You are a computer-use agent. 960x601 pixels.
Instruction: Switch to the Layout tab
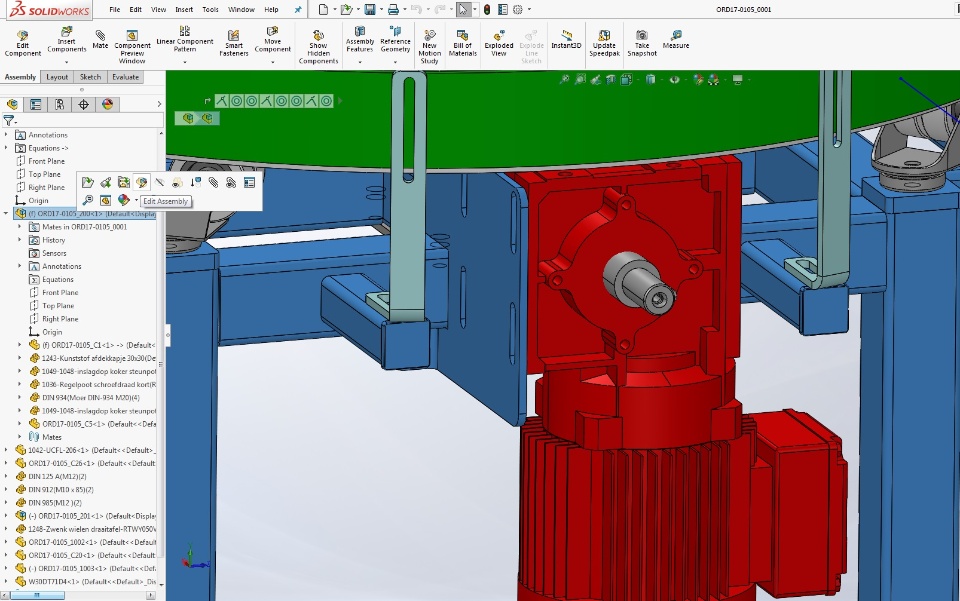click(x=57, y=77)
